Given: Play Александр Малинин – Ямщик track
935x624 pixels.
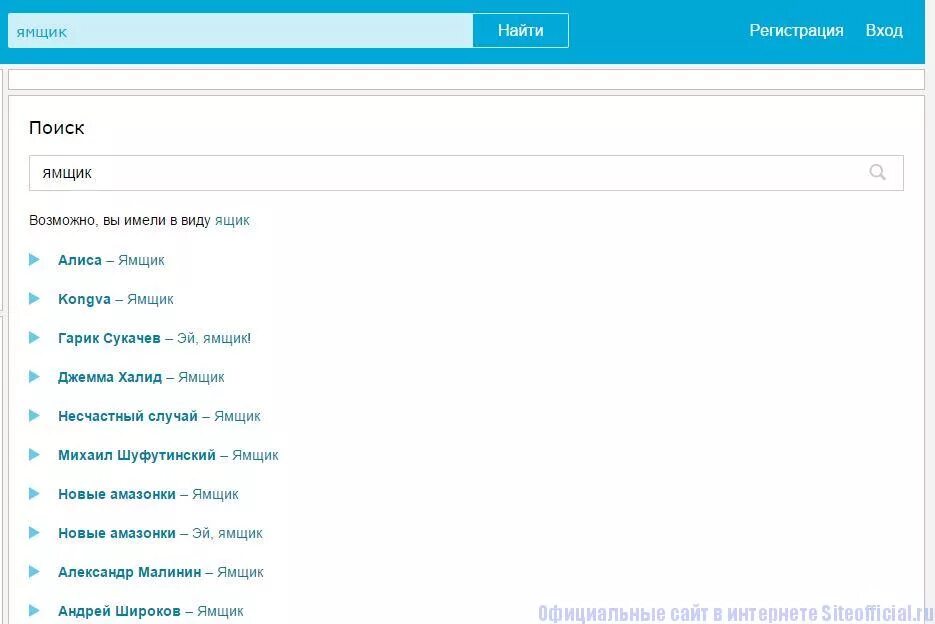Looking at the screenshot, I should click(34, 572).
